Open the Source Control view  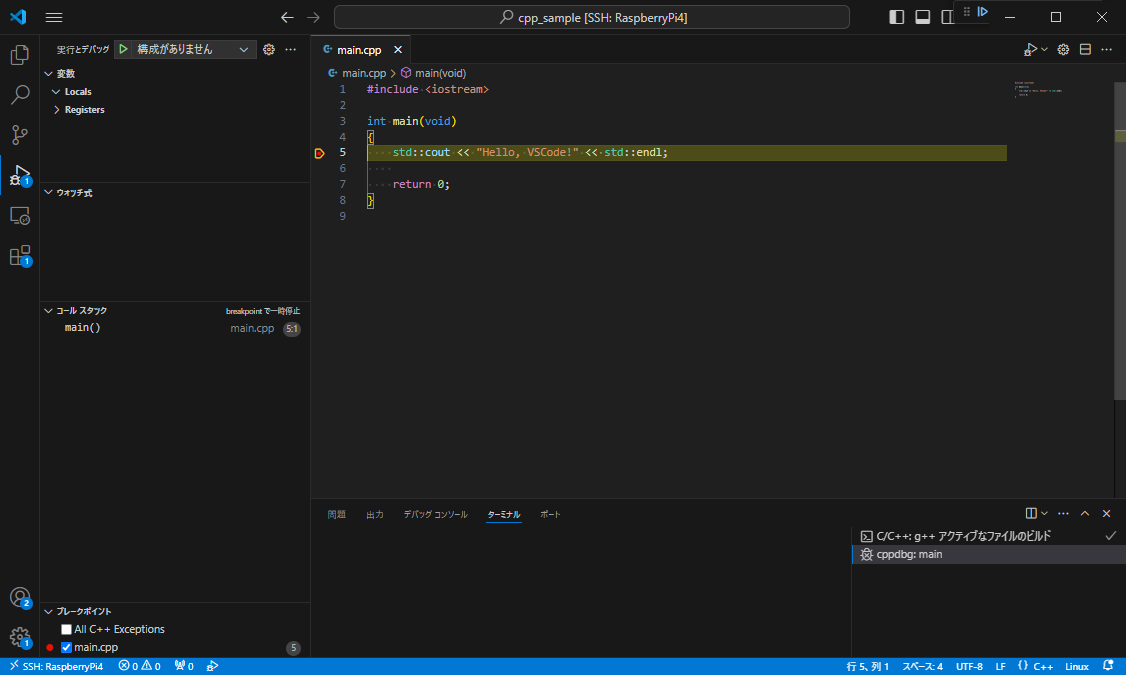coord(19,135)
